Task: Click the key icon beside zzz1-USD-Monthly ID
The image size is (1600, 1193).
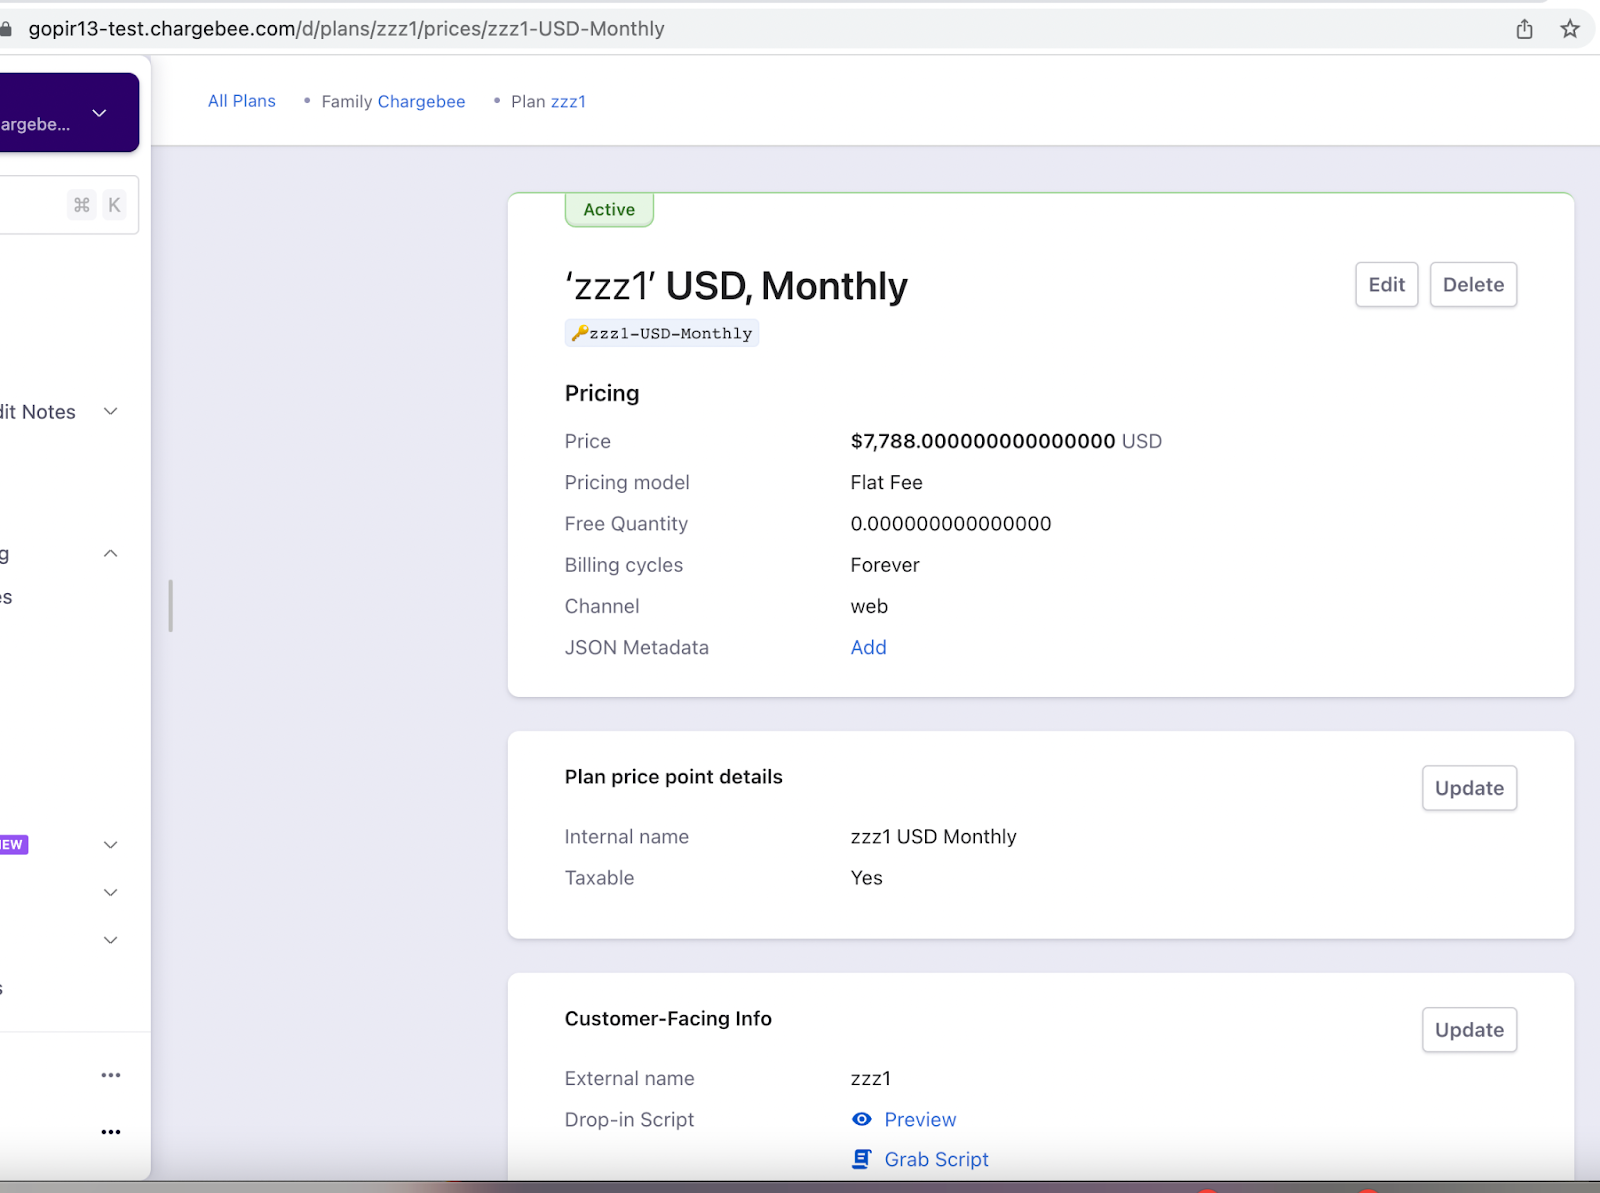Action: click(x=579, y=333)
